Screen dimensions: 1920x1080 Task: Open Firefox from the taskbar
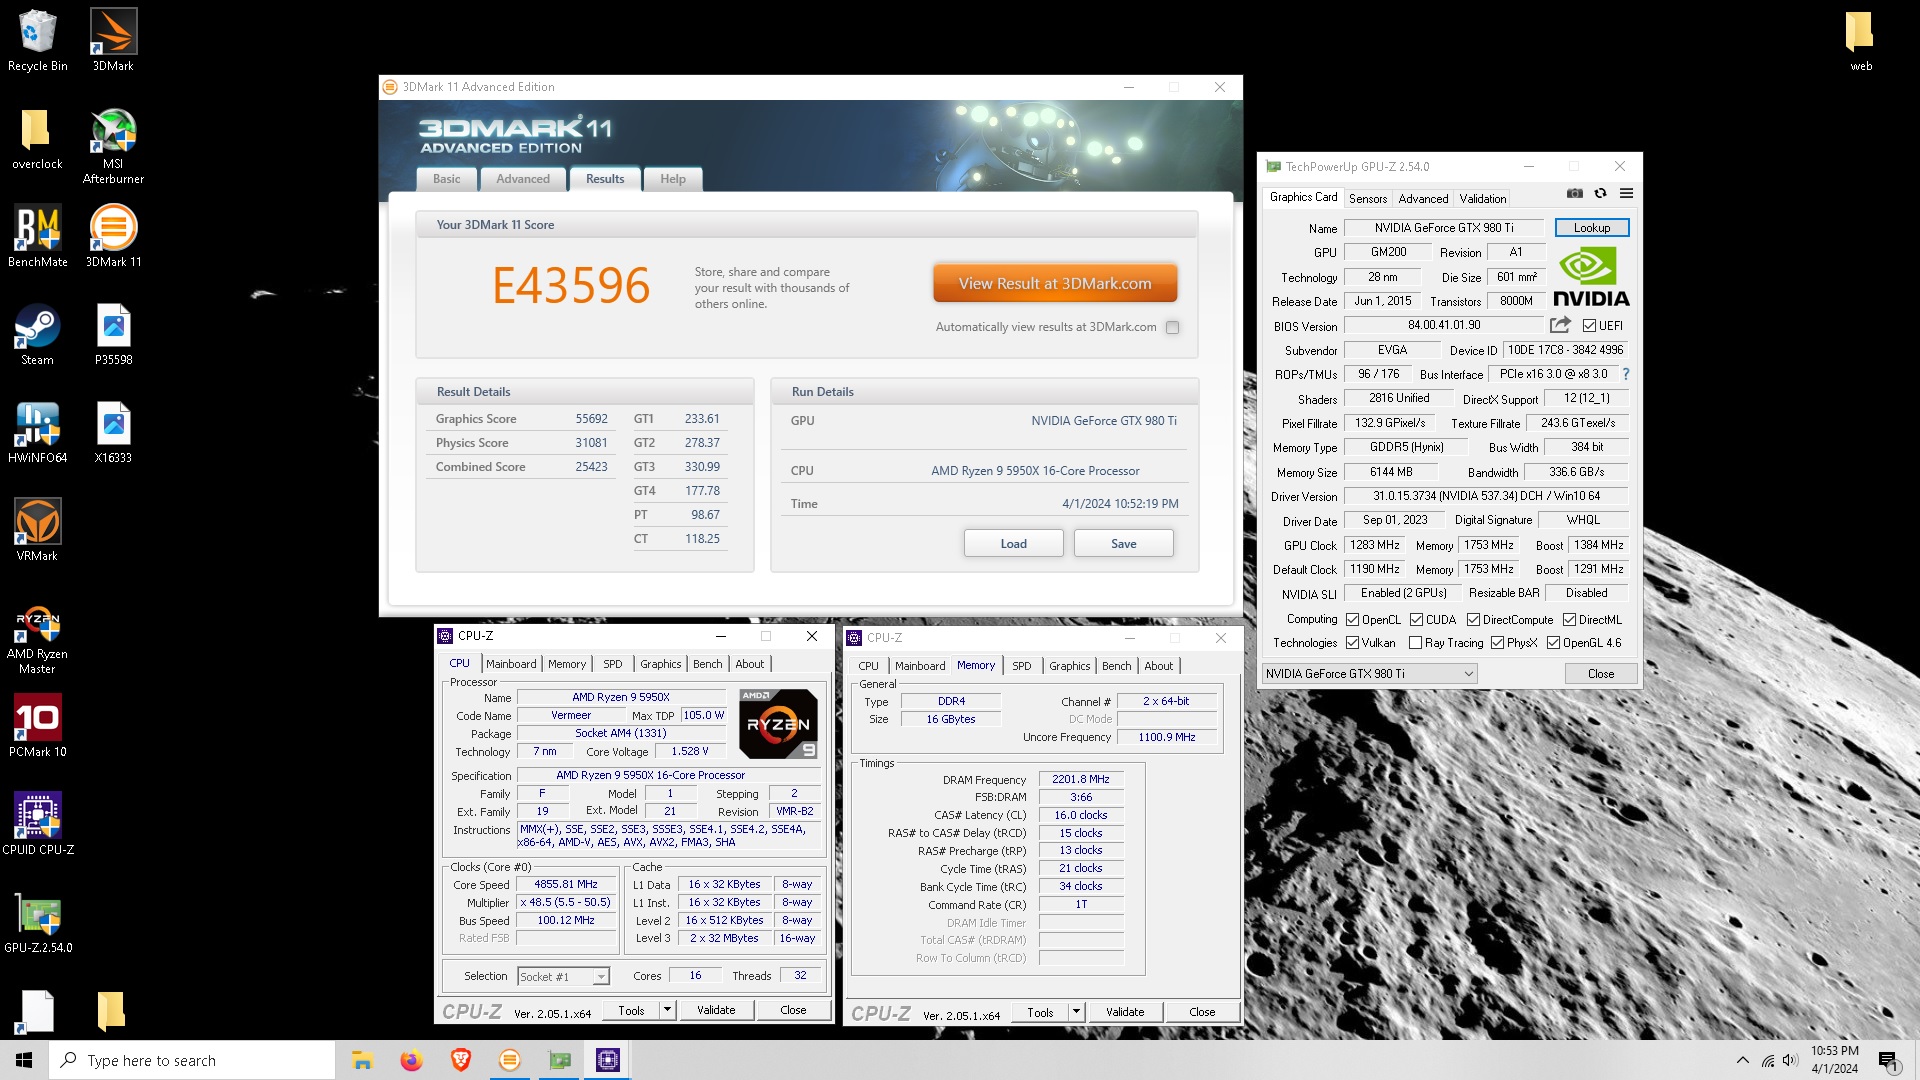(x=411, y=1060)
